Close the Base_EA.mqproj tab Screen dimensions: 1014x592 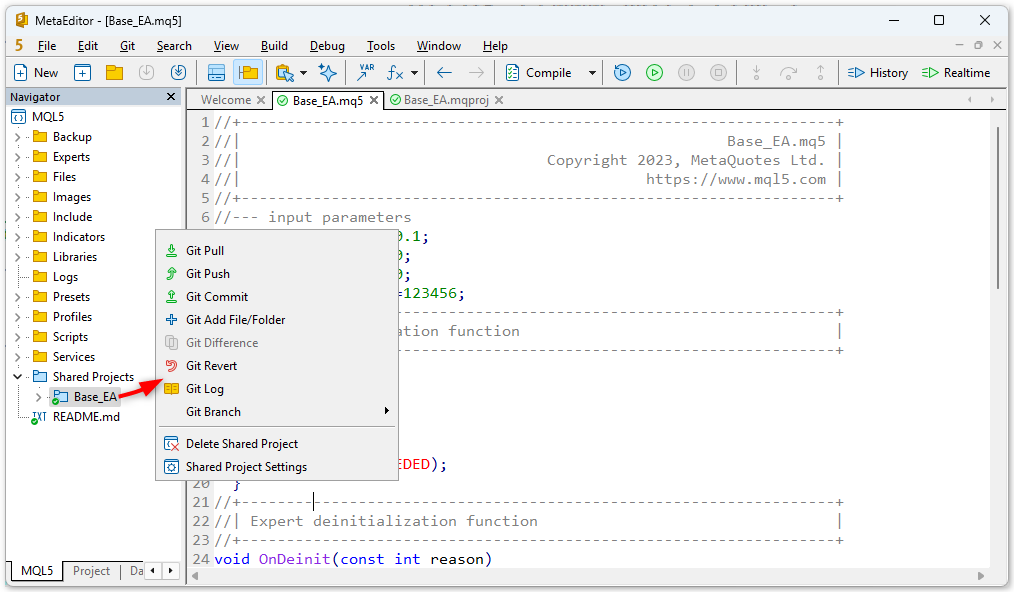pyautogui.click(x=499, y=100)
